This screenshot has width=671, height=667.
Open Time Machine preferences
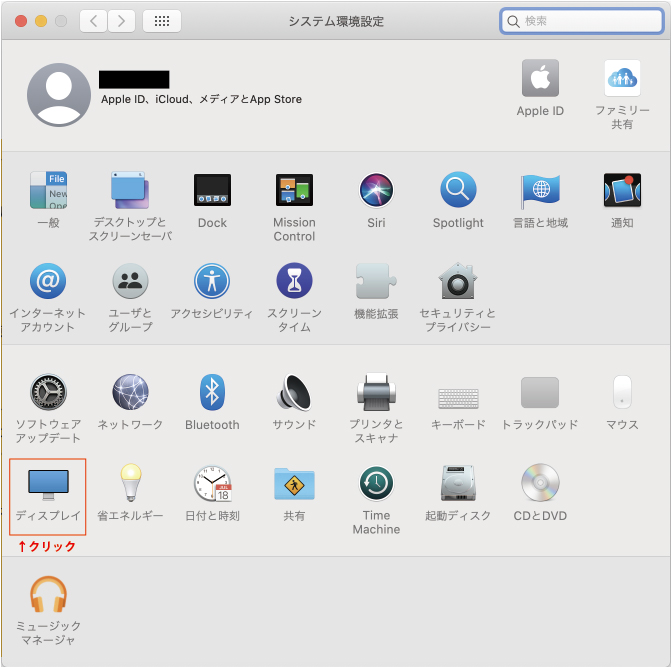click(376, 483)
